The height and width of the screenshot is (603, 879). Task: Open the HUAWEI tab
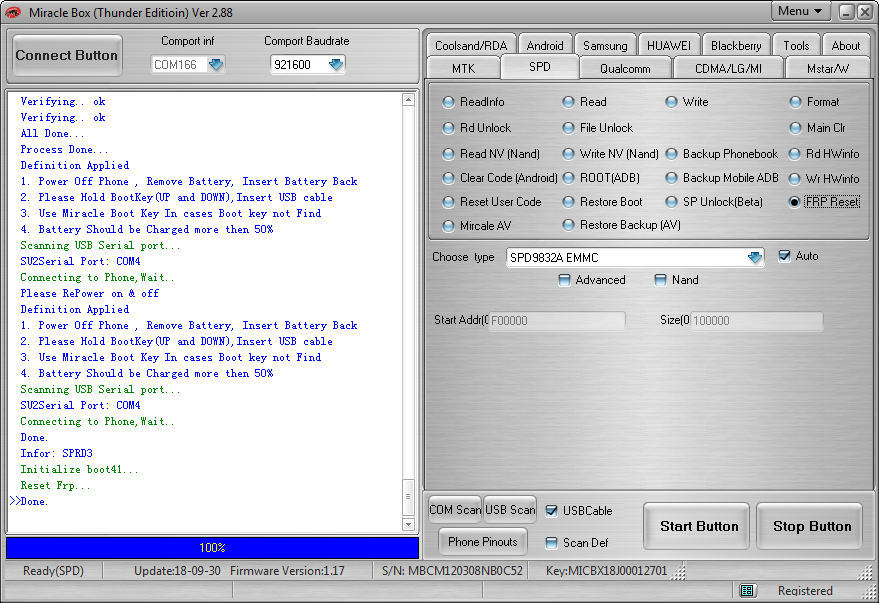click(669, 45)
